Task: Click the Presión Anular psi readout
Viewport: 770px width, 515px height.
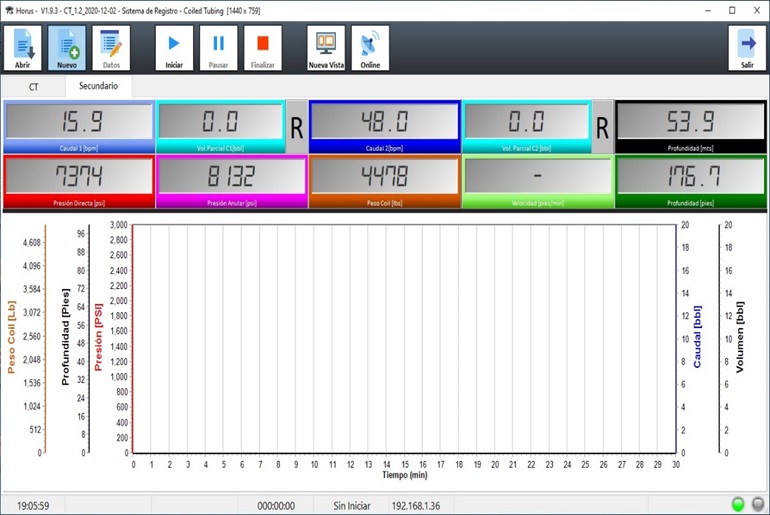Action: click(x=231, y=178)
